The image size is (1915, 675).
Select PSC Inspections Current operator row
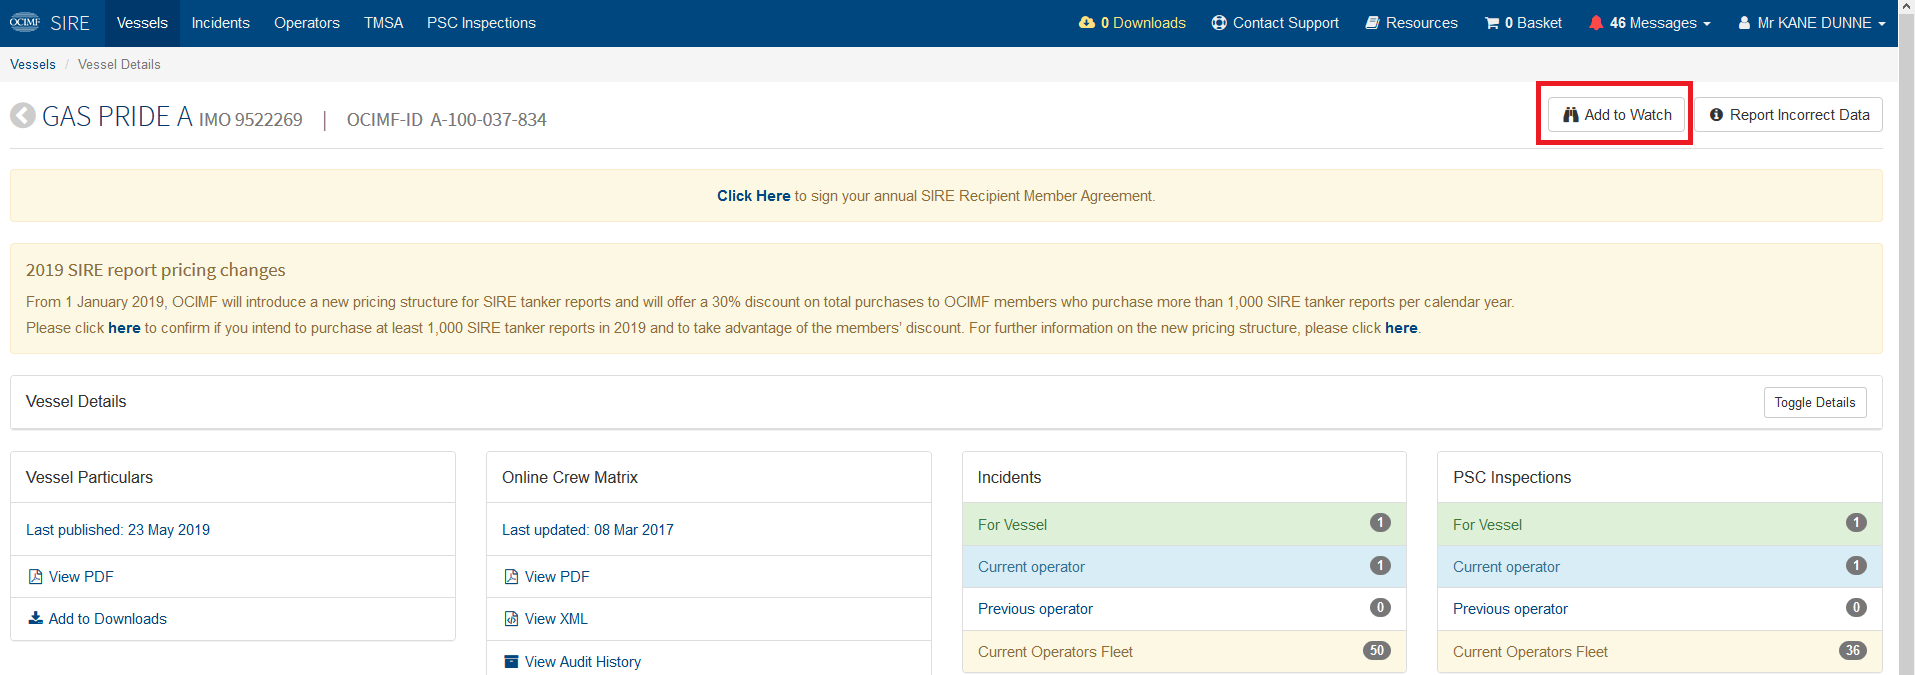1660,566
